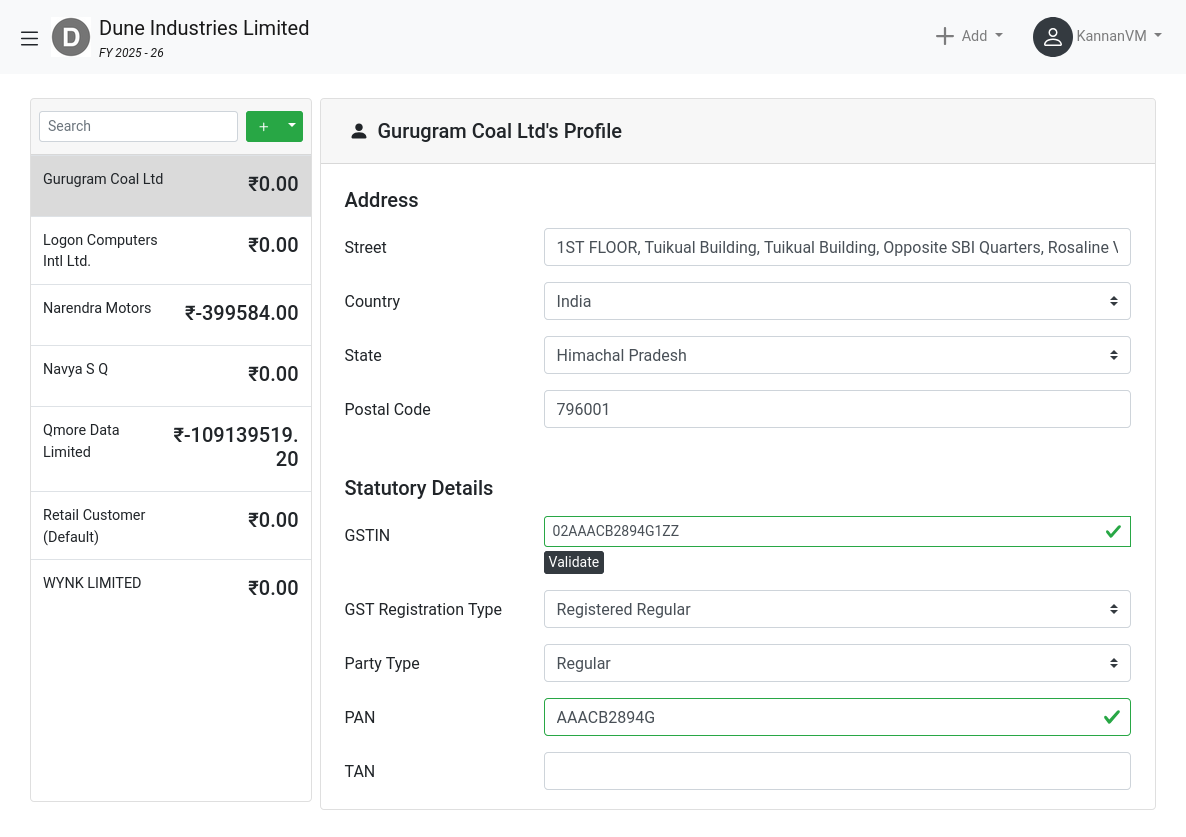
Task: Open the hamburger navigation menu
Action: [29, 38]
